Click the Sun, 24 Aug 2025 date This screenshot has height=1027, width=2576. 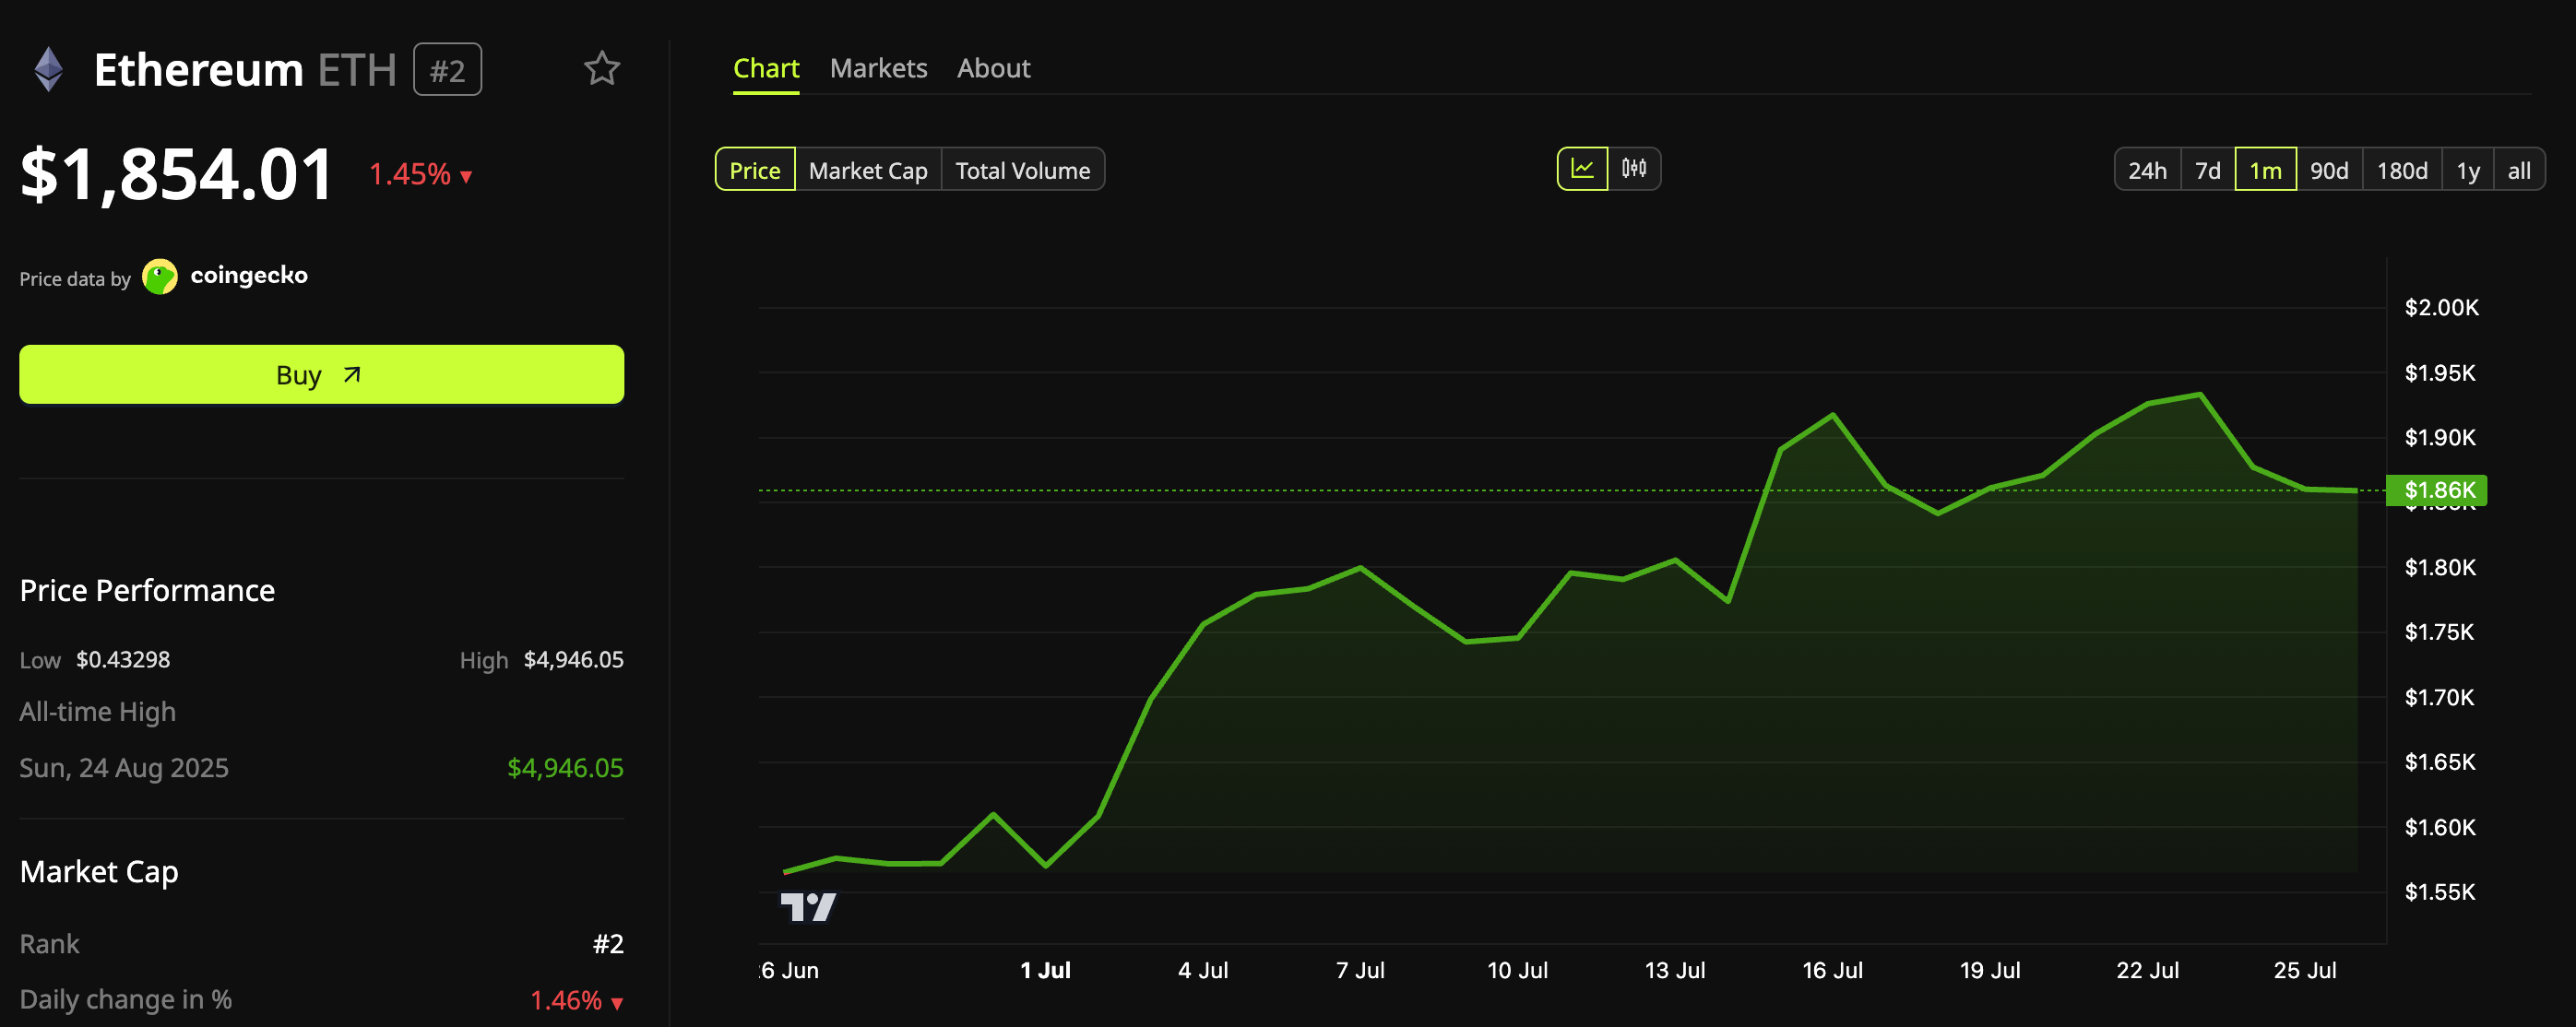point(124,768)
